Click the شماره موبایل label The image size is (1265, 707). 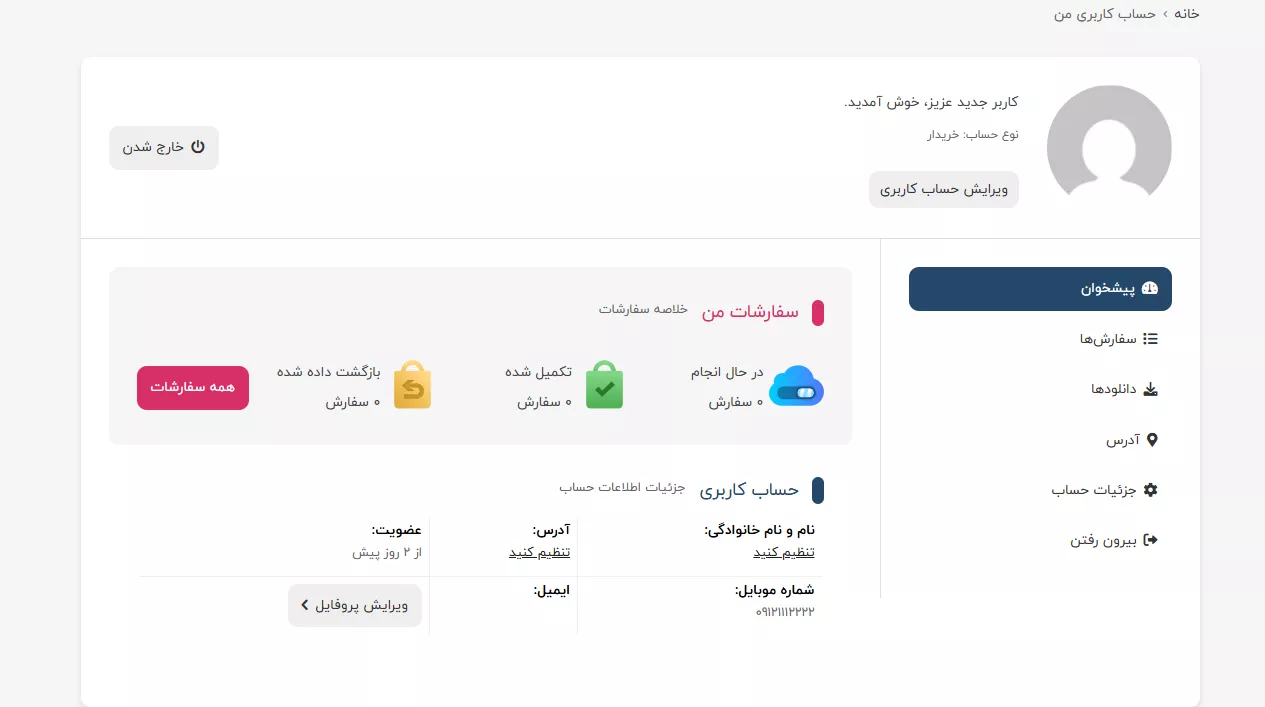(x=774, y=590)
